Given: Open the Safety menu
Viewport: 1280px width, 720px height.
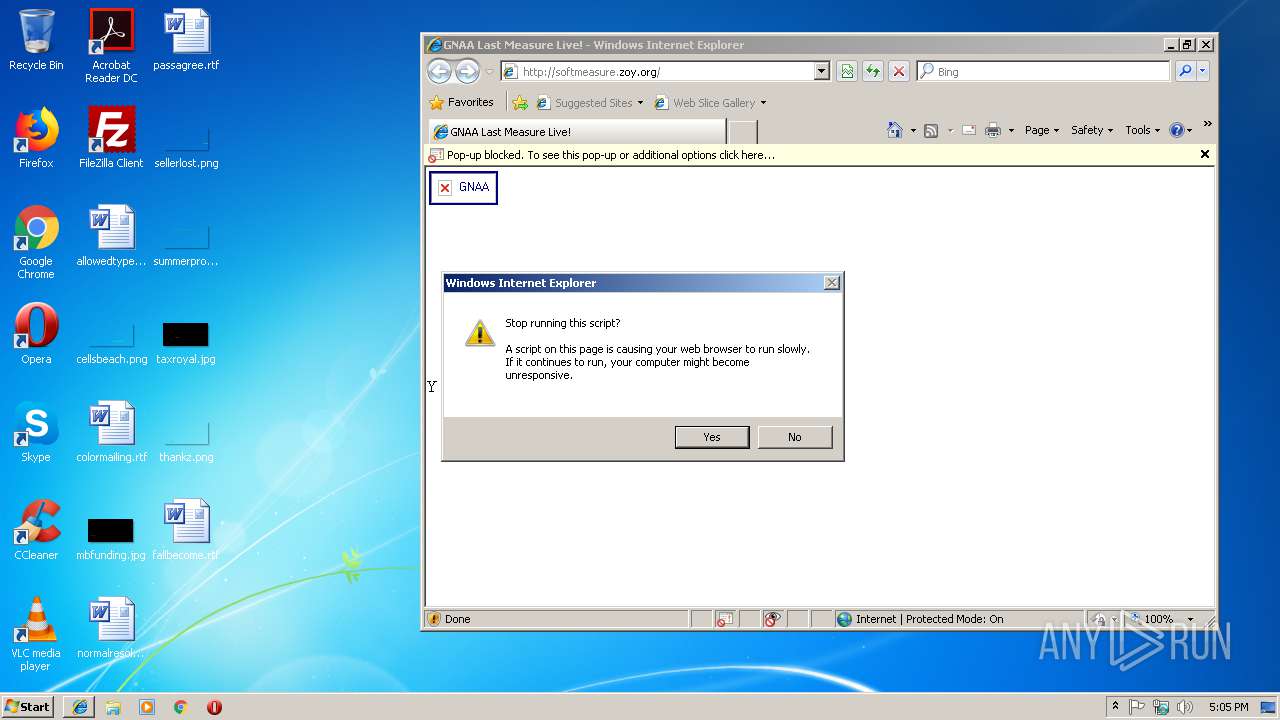Looking at the screenshot, I should point(1092,130).
